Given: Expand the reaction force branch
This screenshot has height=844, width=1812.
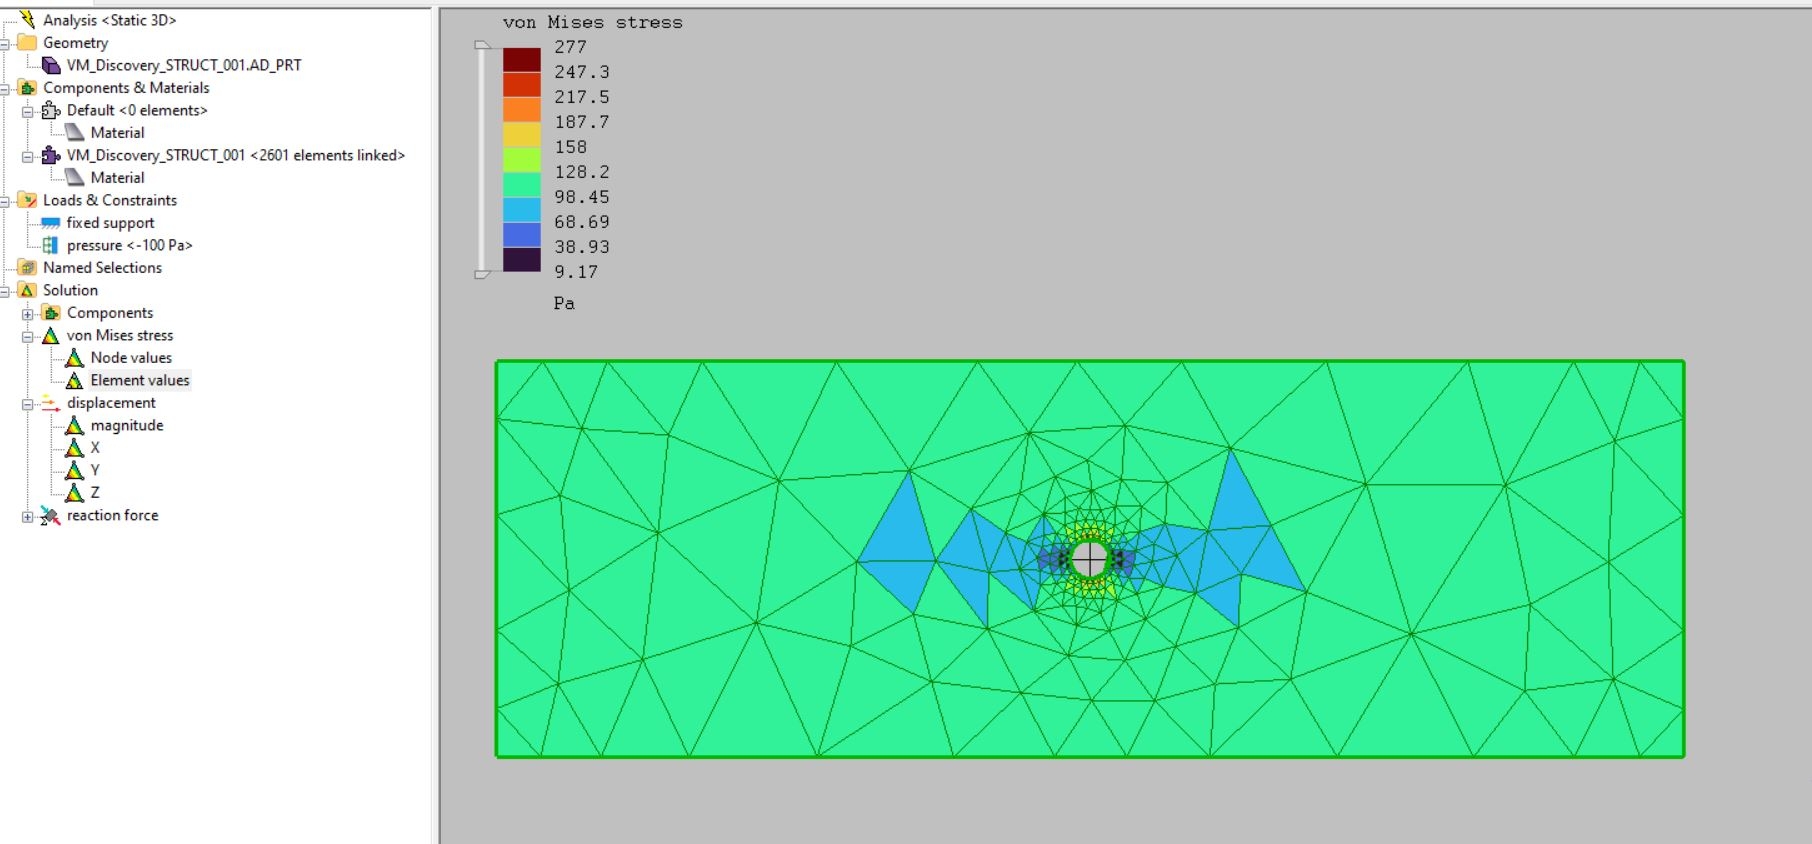Looking at the screenshot, I should tap(28, 517).
